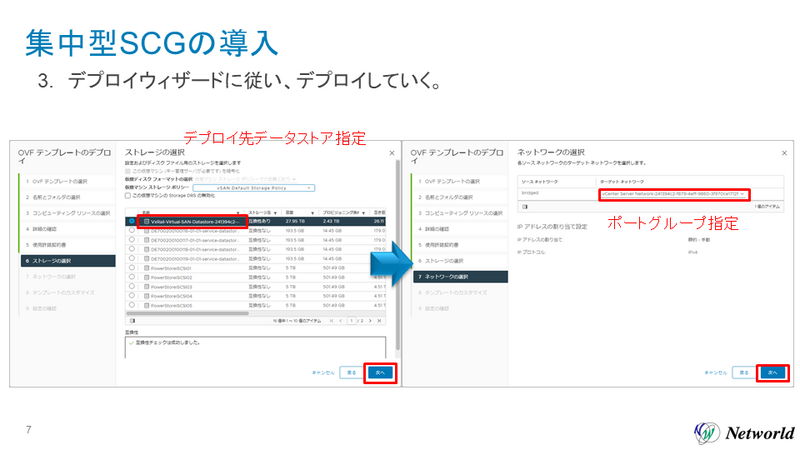Go to next page of datastore list

(x=370, y=321)
